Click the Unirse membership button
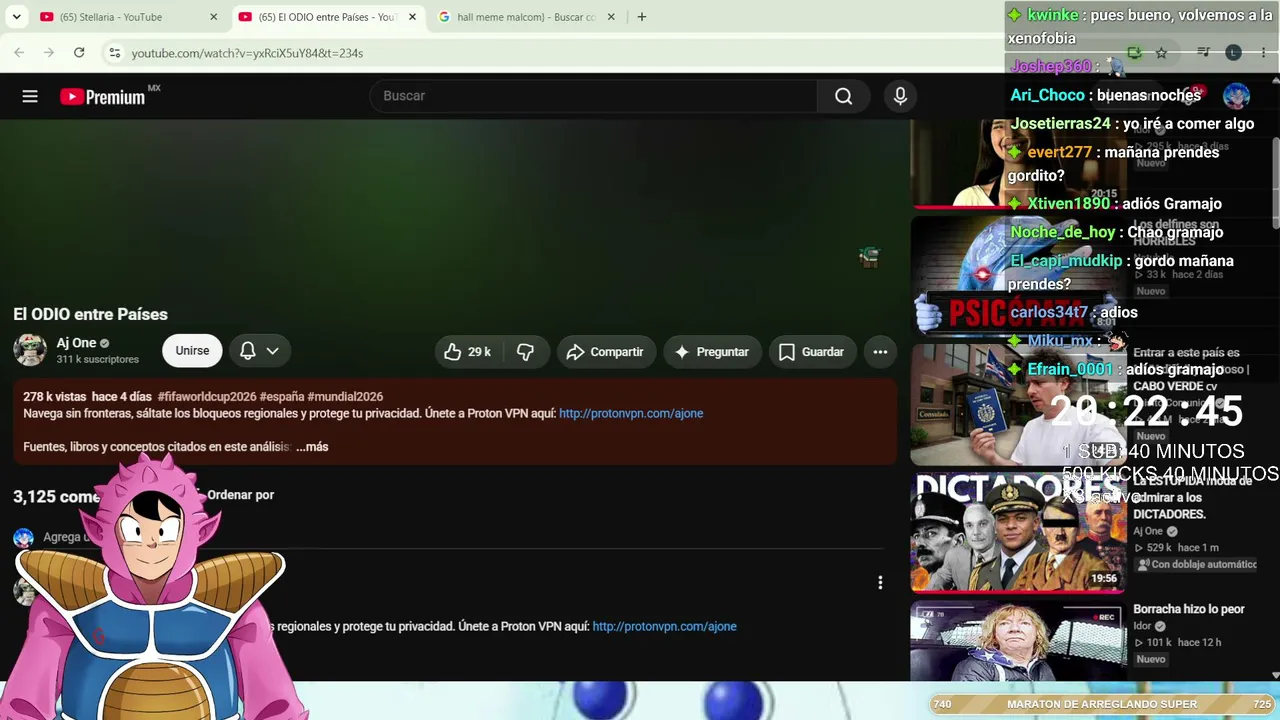The height and width of the screenshot is (720, 1280). click(x=192, y=351)
